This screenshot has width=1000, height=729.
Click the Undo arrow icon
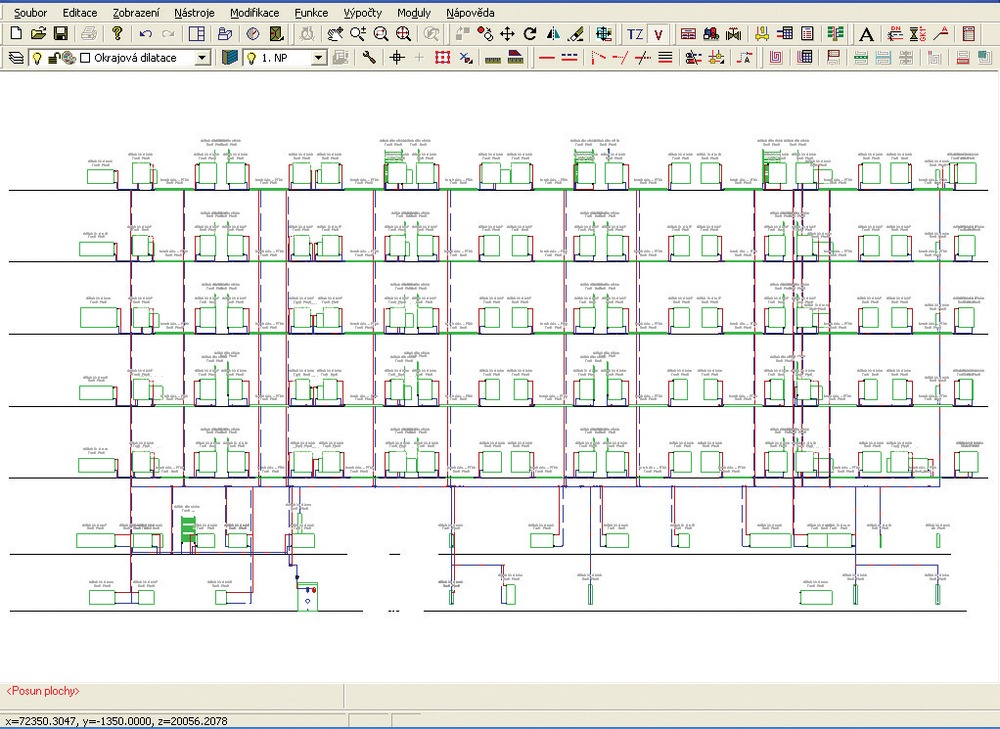(146, 34)
